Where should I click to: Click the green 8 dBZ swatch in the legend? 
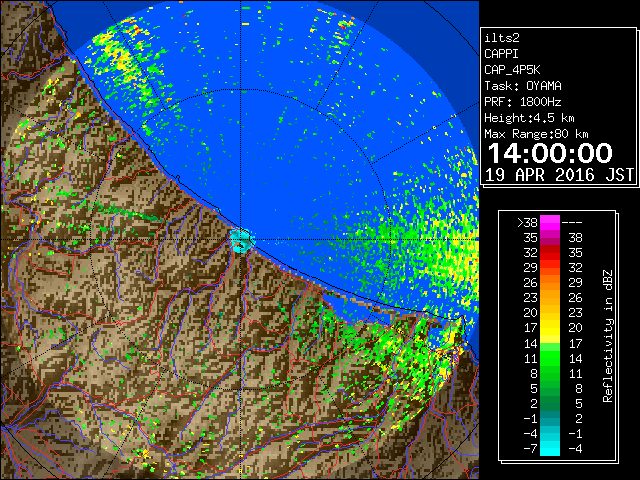pyautogui.click(x=550, y=373)
